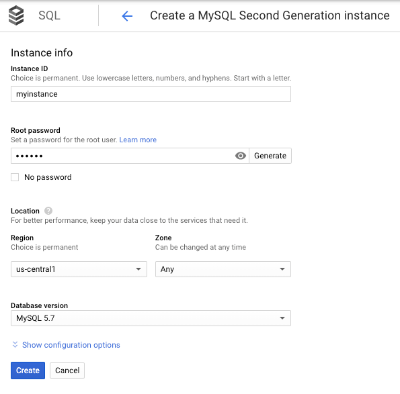Click the Instance info heading
400x394 pixels.
(42, 53)
